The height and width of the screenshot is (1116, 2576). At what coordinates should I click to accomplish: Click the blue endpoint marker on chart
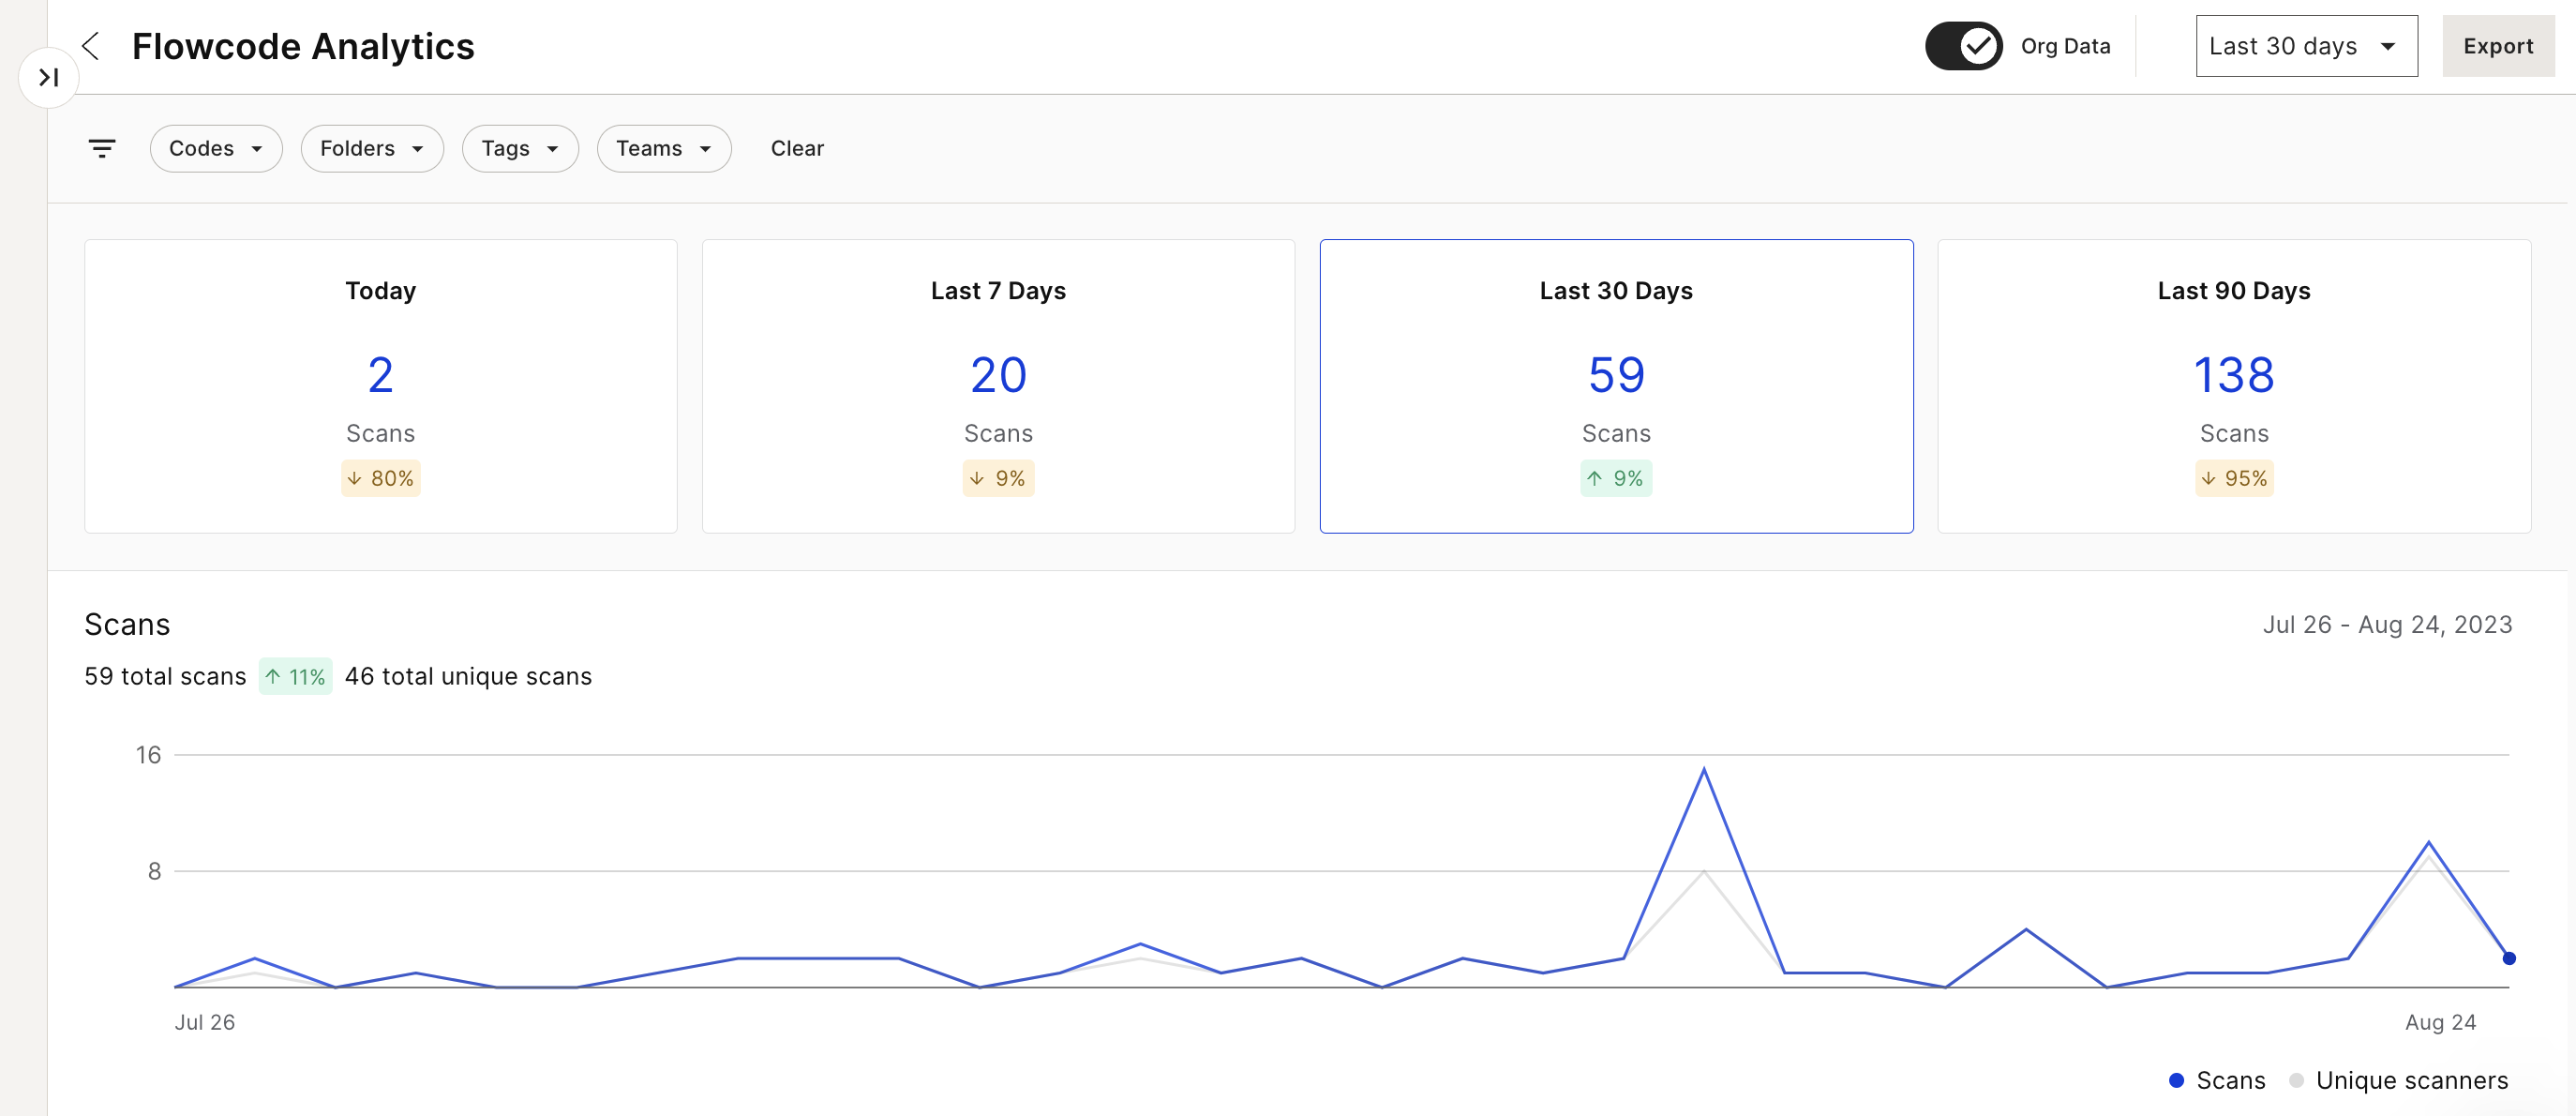[x=2508, y=959]
